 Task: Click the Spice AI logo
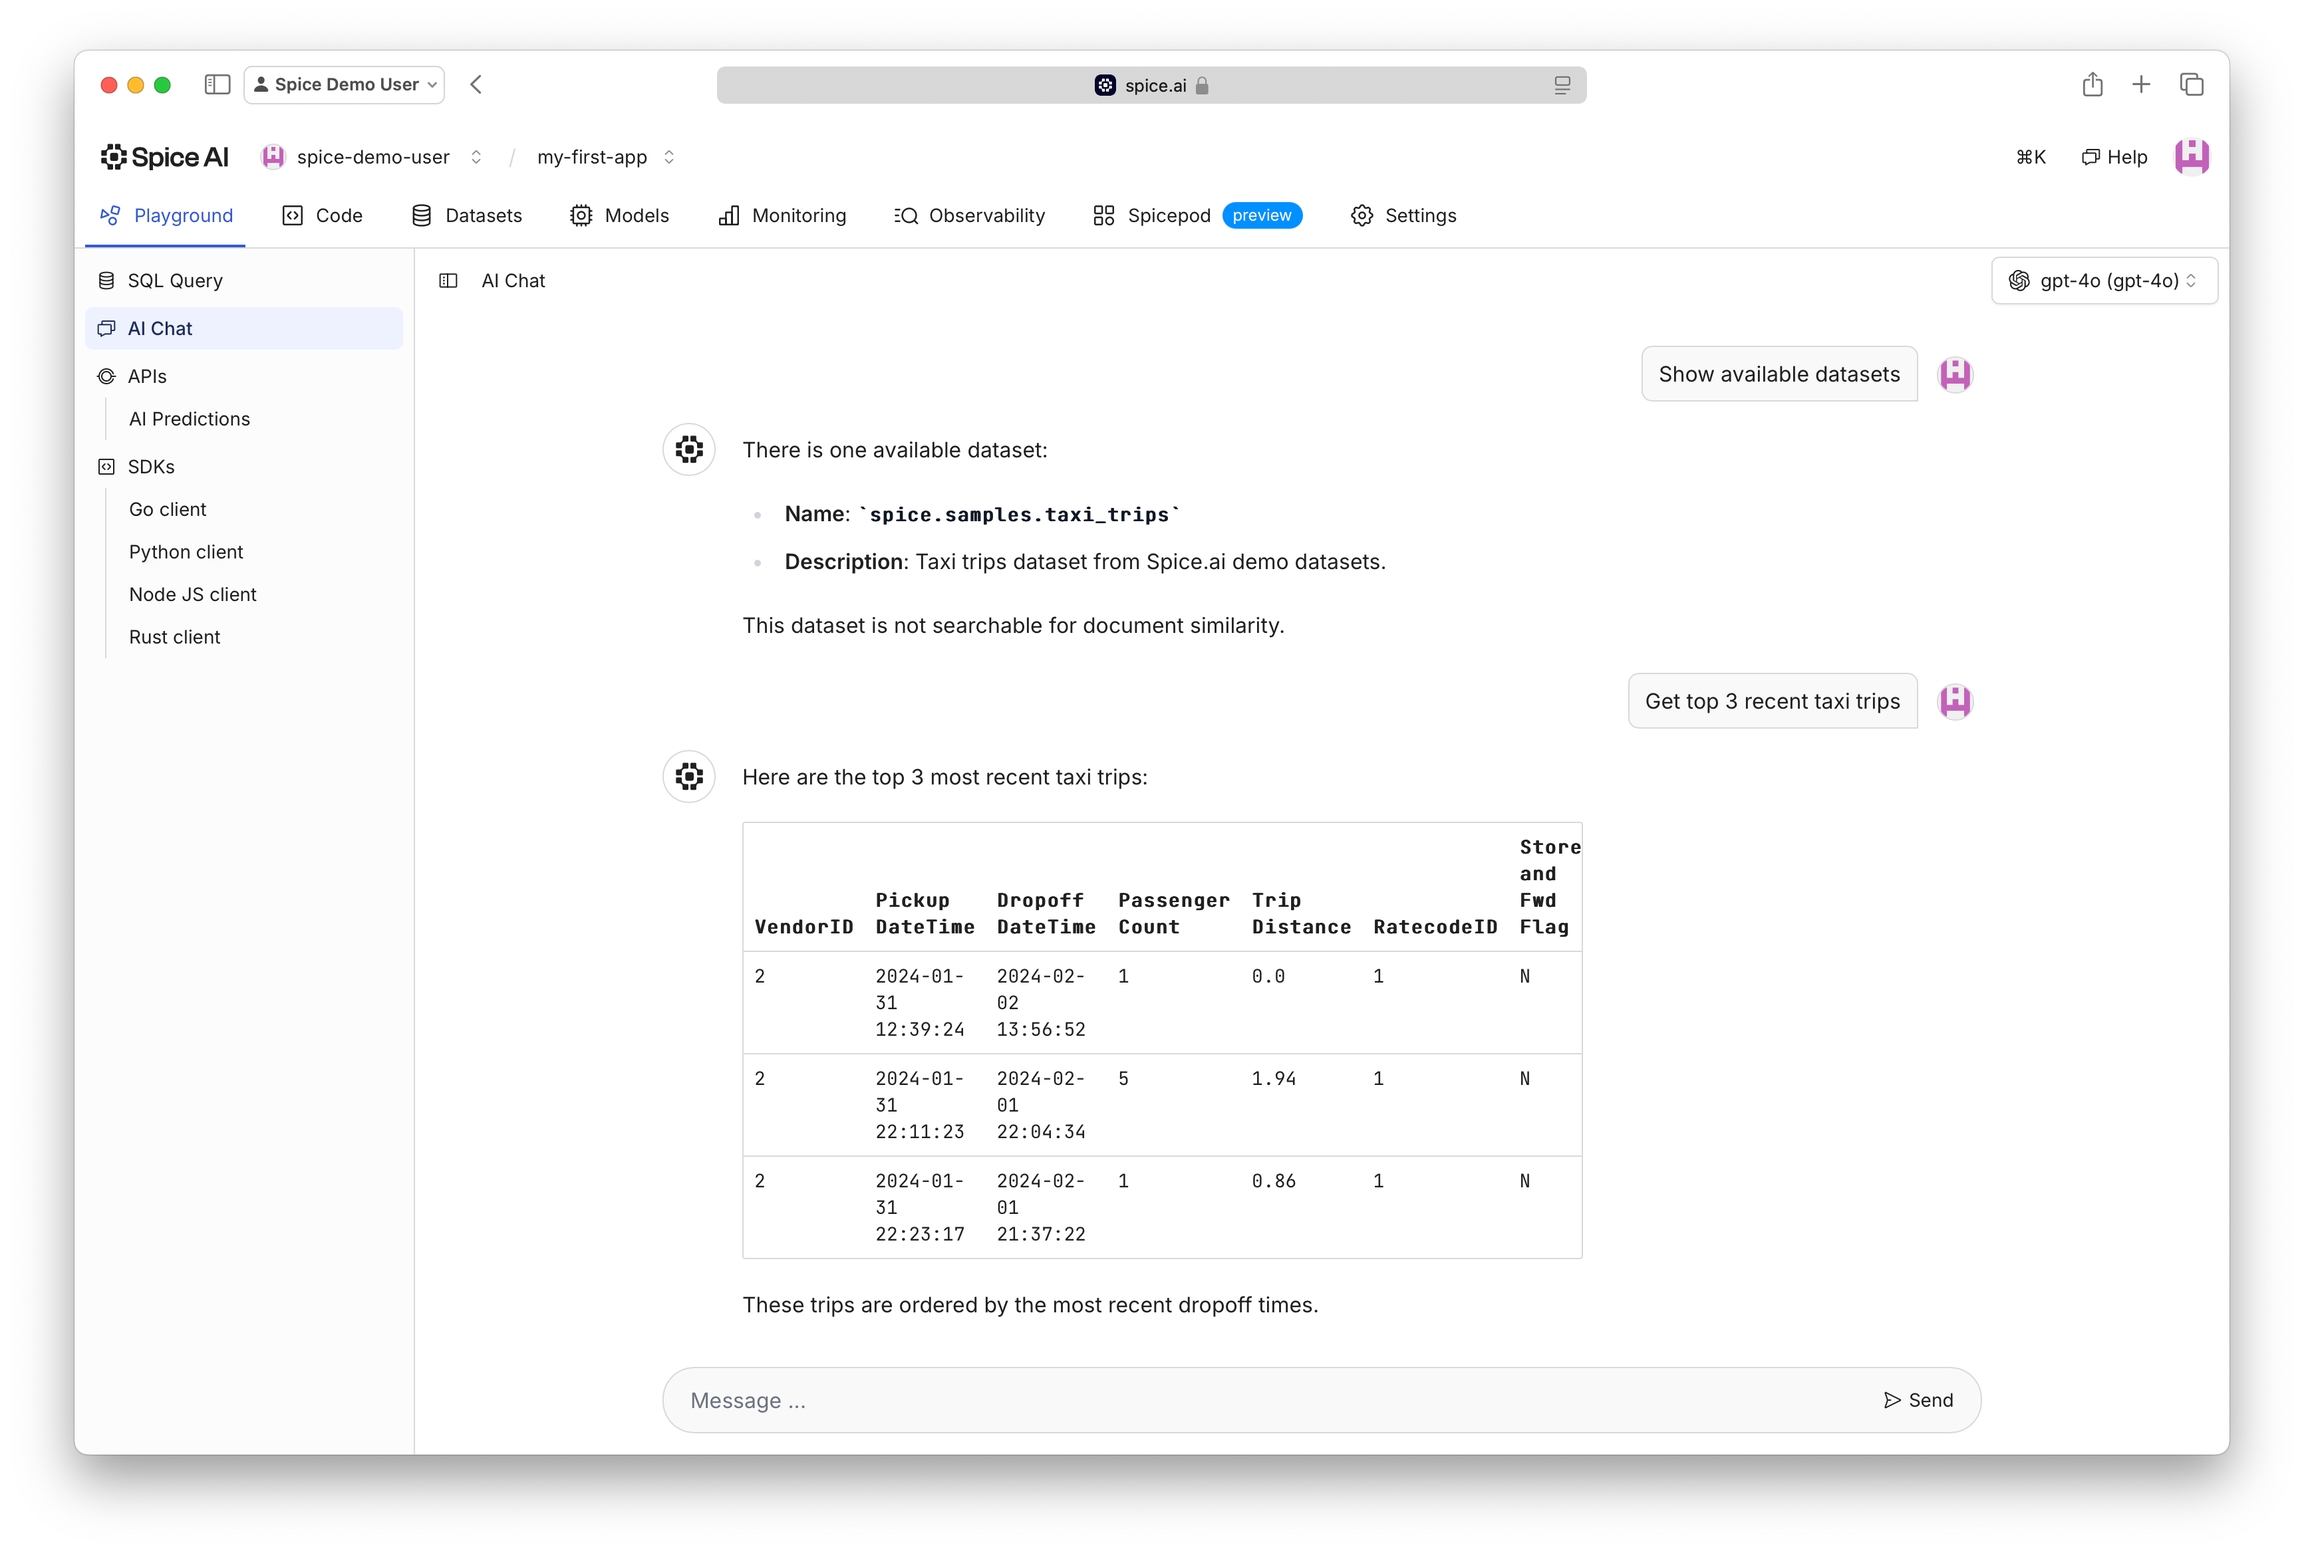pyautogui.click(x=164, y=157)
